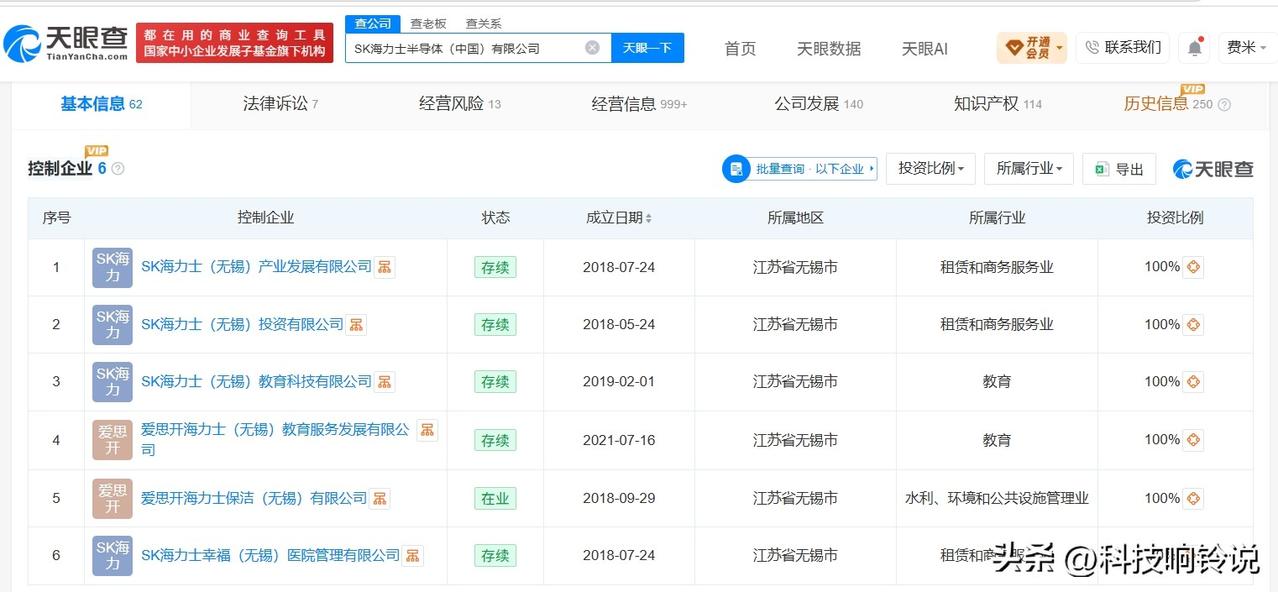The height and width of the screenshot is (592, 1278).
Task: Open link 爱思开海力士保洁（无锡）有限公司
Action: pyautogui.click(x=254, y=498)
